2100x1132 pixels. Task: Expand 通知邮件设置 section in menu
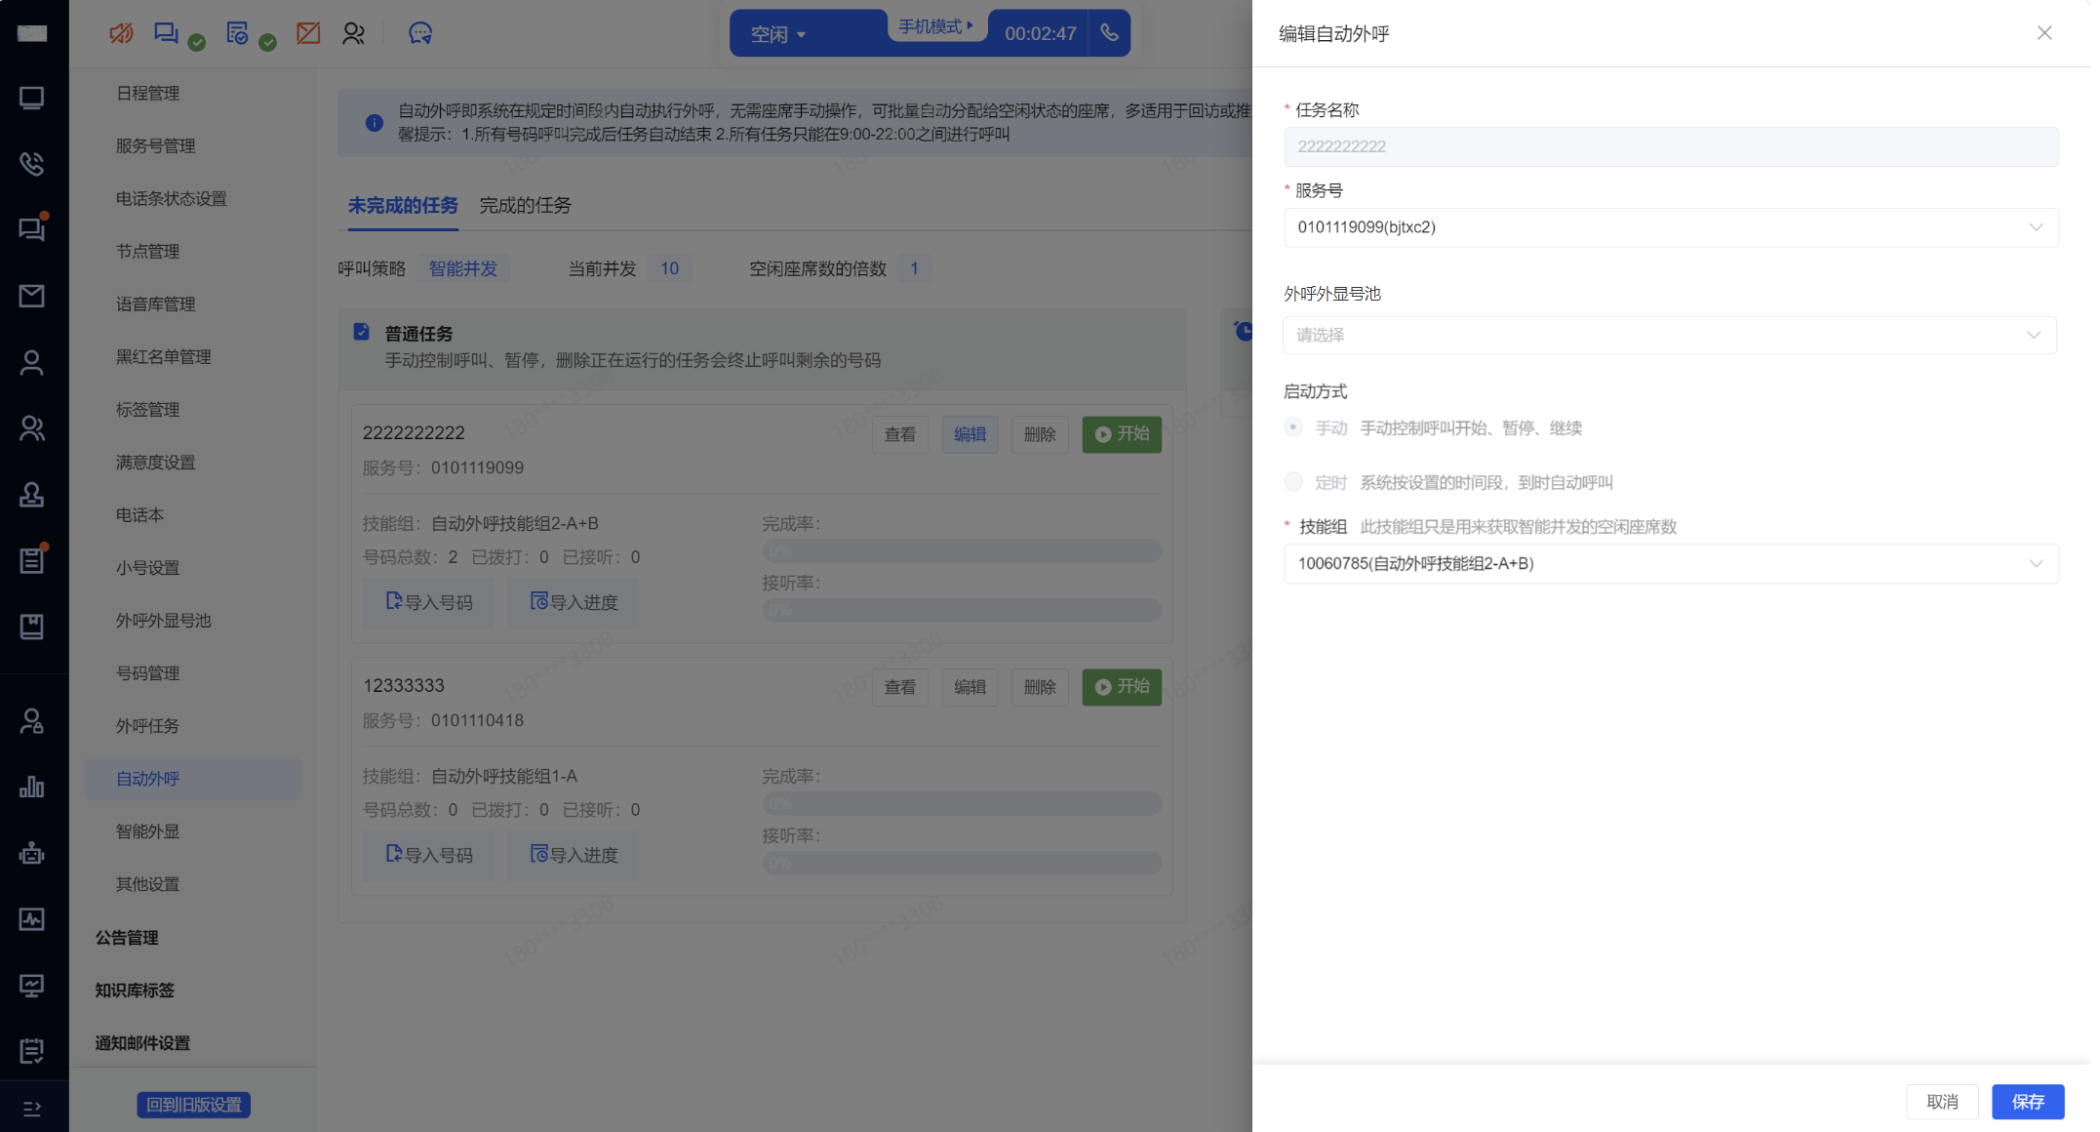(143, 1043)
